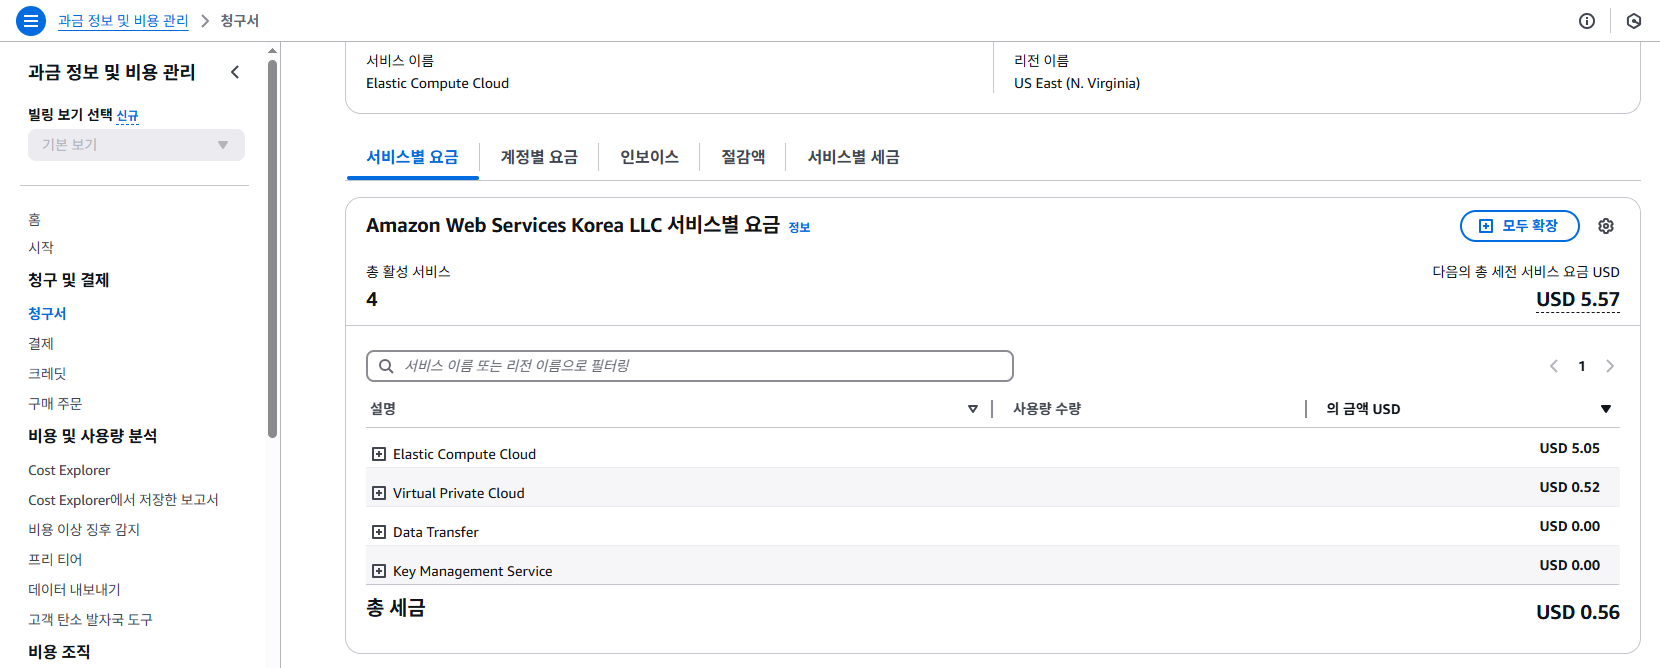Open 구매 주문 in the sidebar
The image size is (1660, 668).
tap(55, 403)
